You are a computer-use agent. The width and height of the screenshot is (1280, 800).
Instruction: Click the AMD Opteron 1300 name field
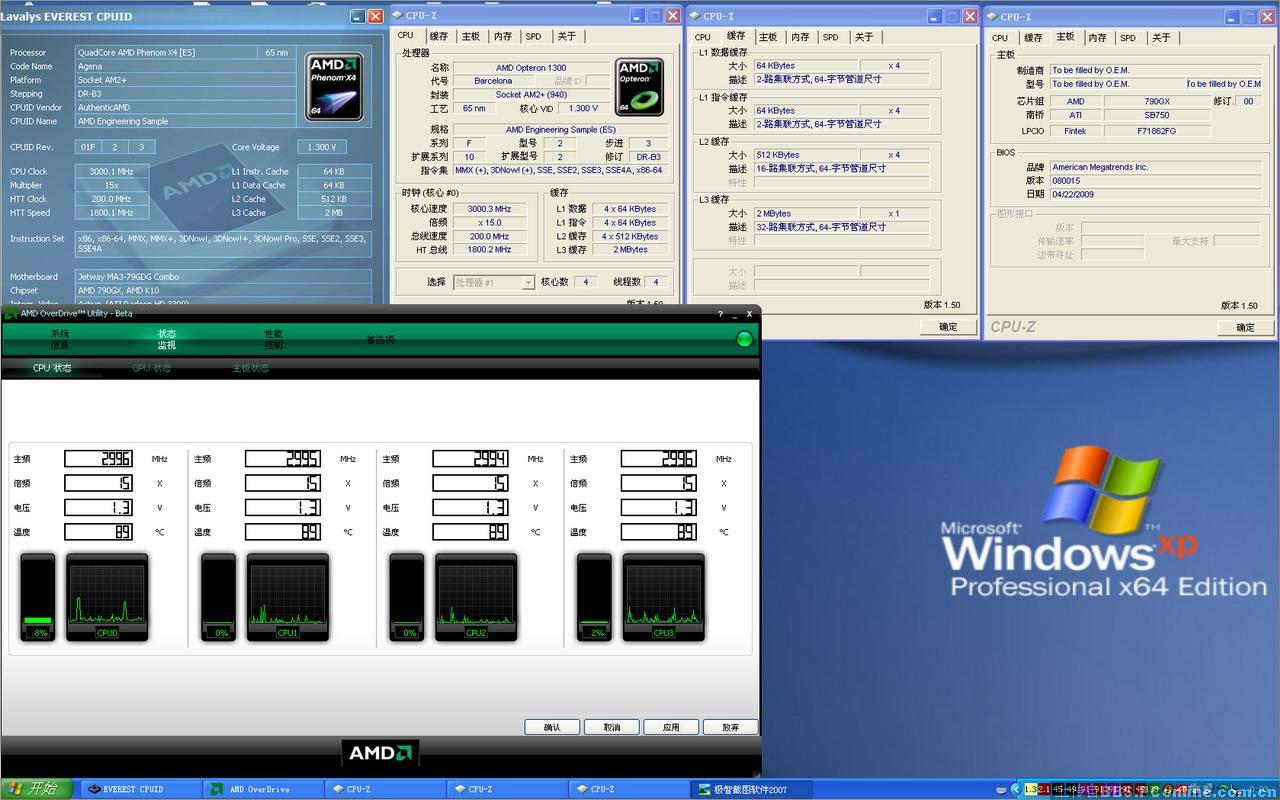(x=530, y=68)
